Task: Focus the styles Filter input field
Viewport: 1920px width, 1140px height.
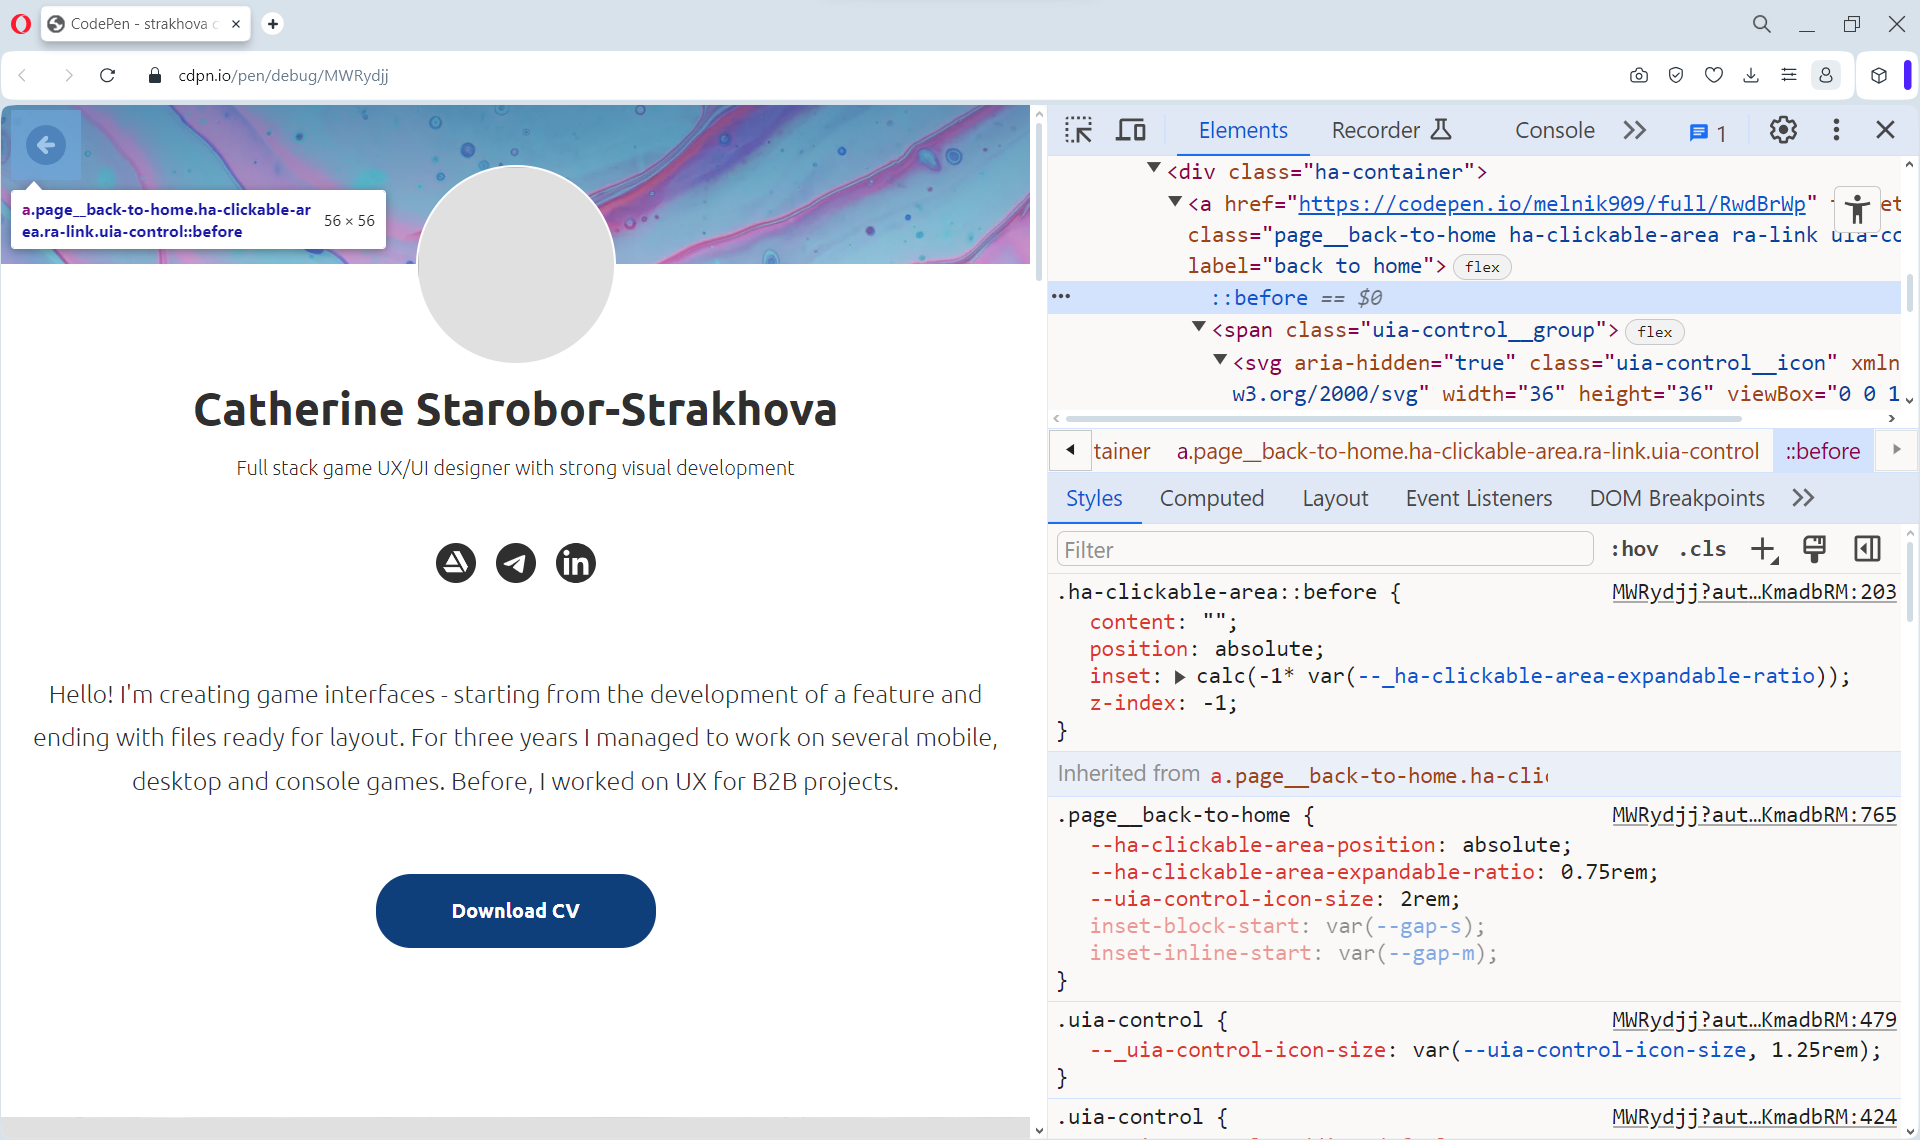Action: point(1324,550)
